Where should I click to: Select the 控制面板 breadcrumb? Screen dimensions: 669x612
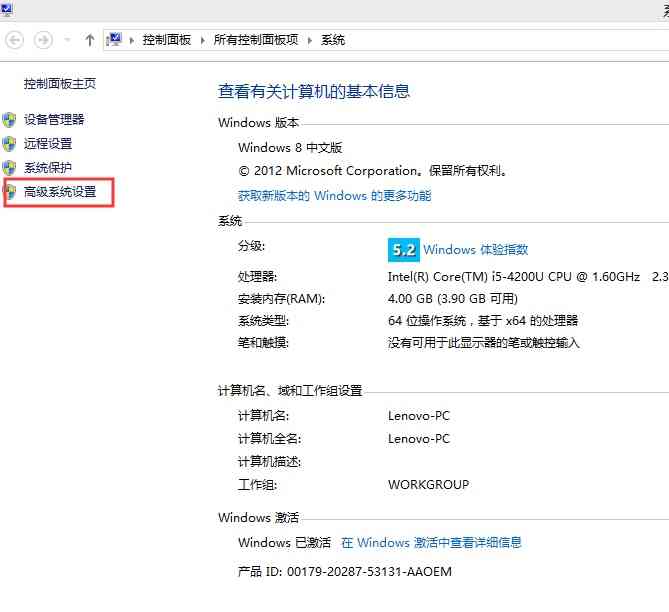pos(167,40)
